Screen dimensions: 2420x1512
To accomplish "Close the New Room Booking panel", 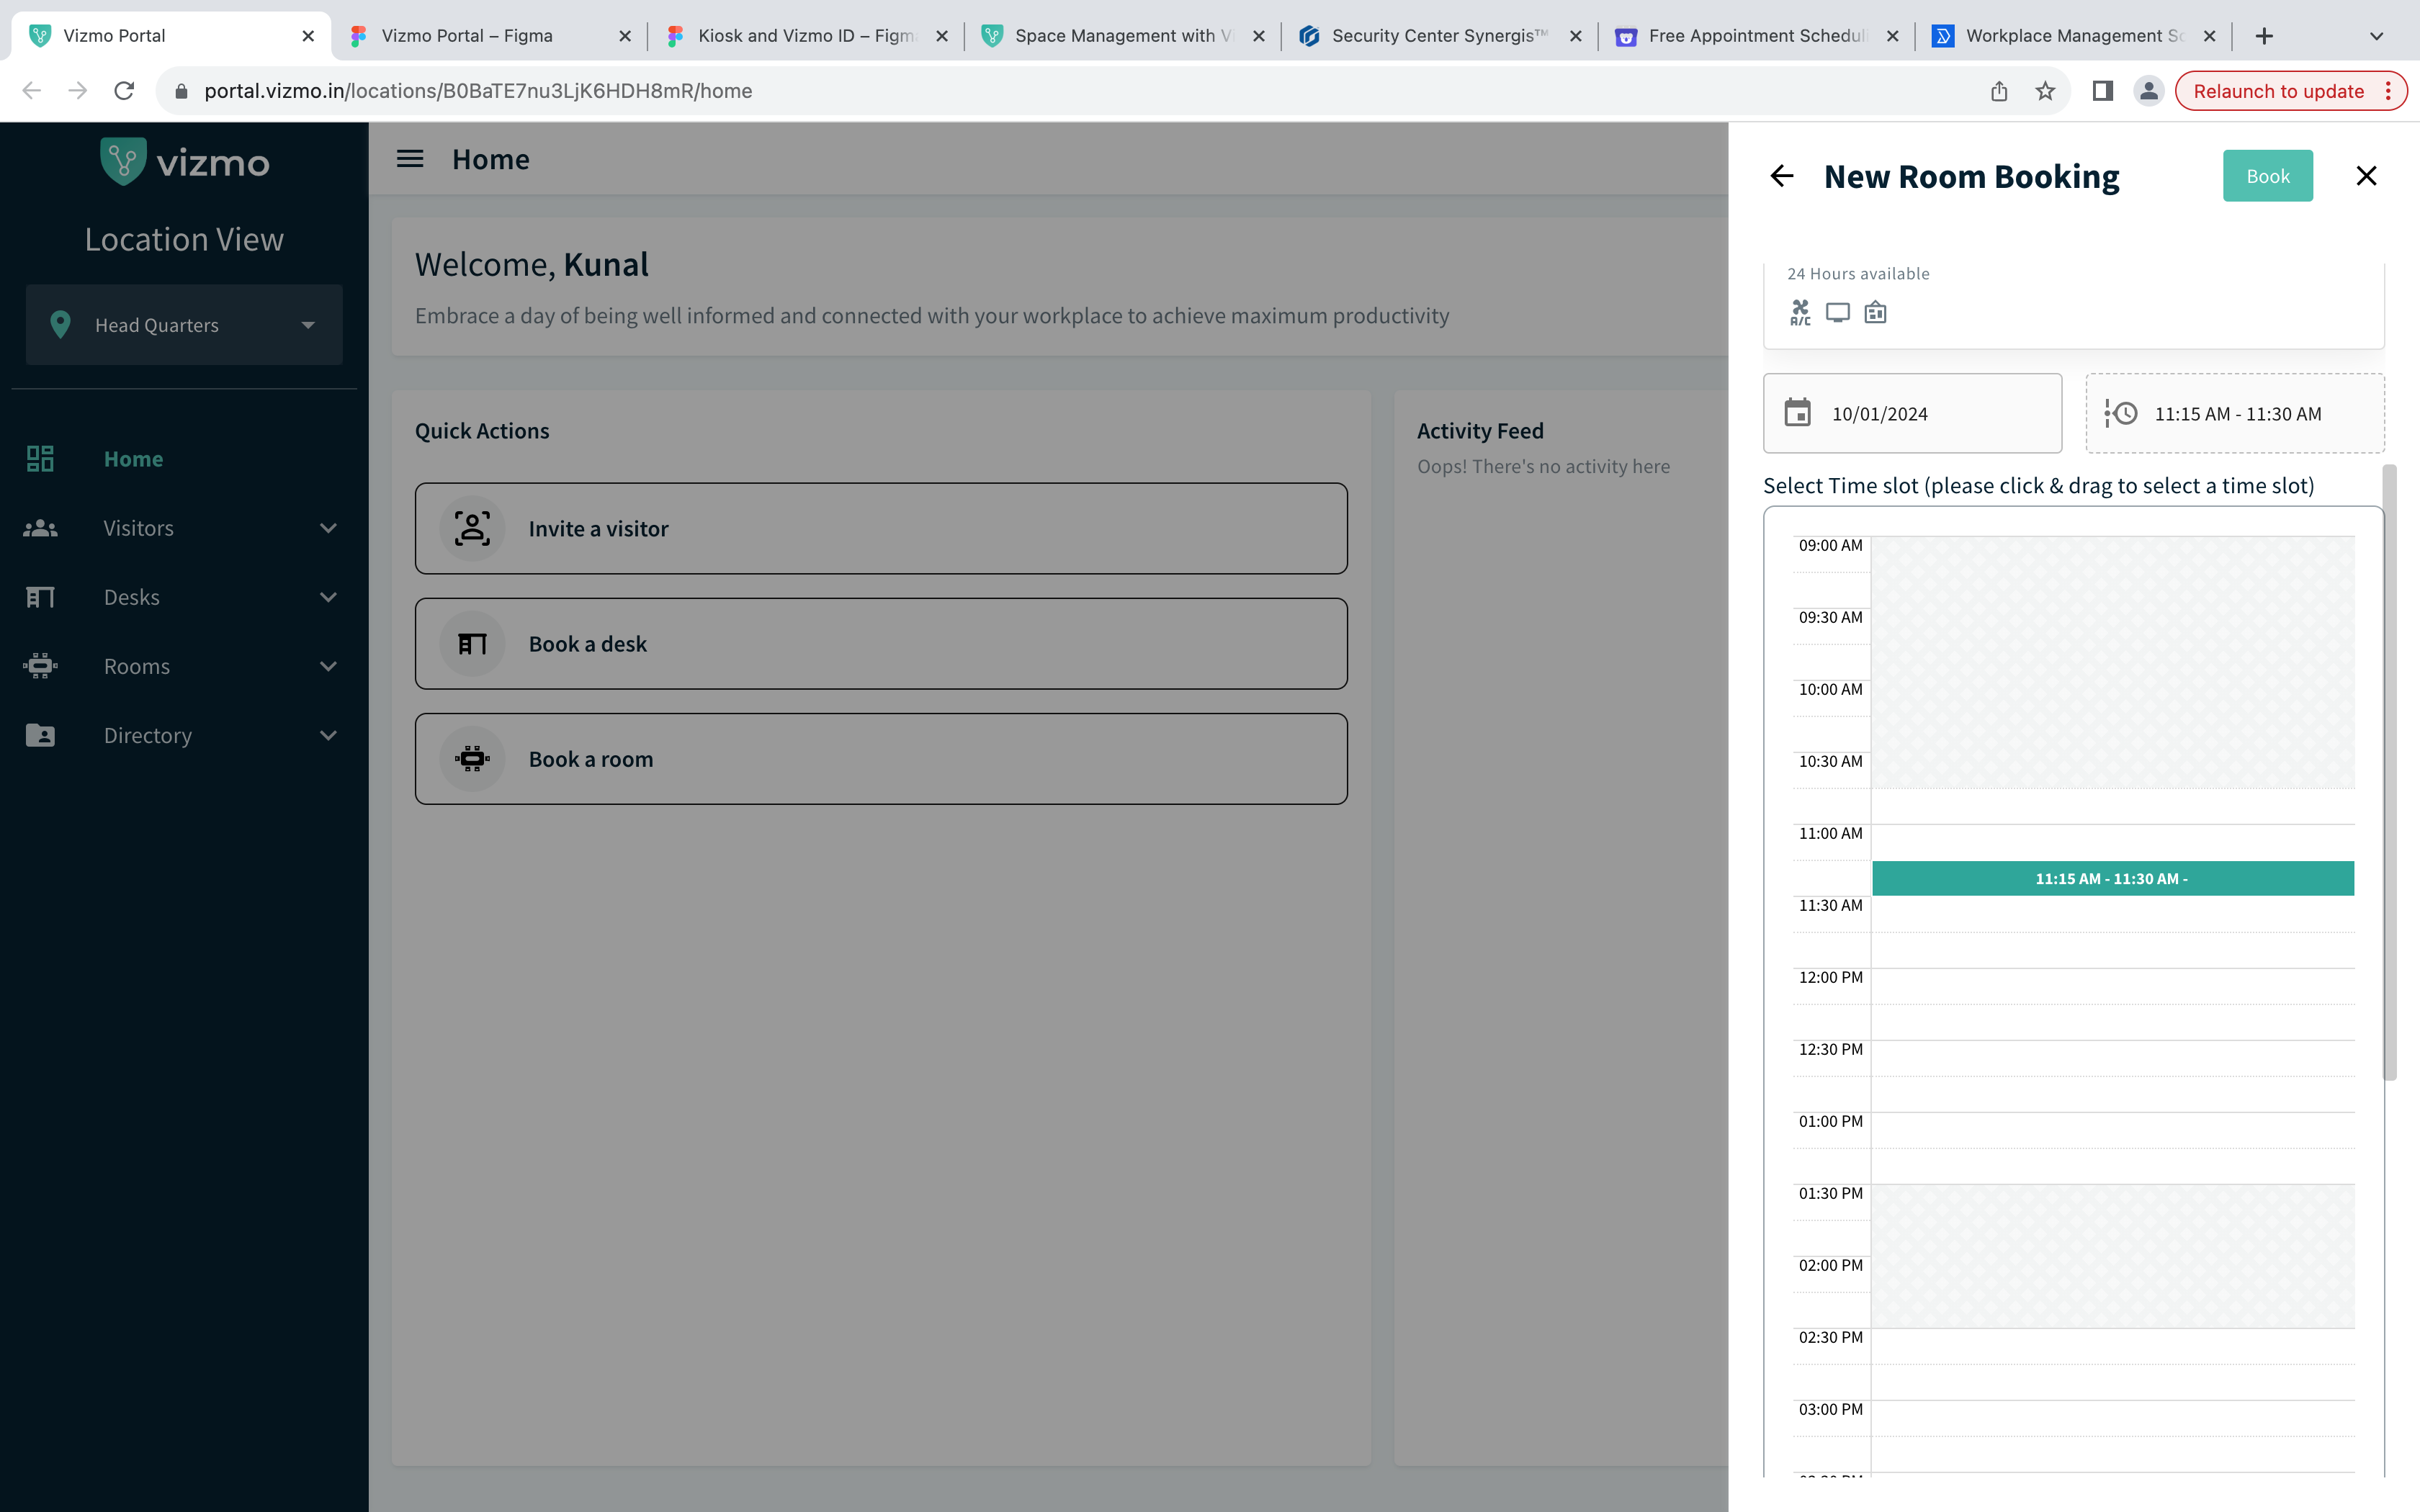I will click(2366, 176).
